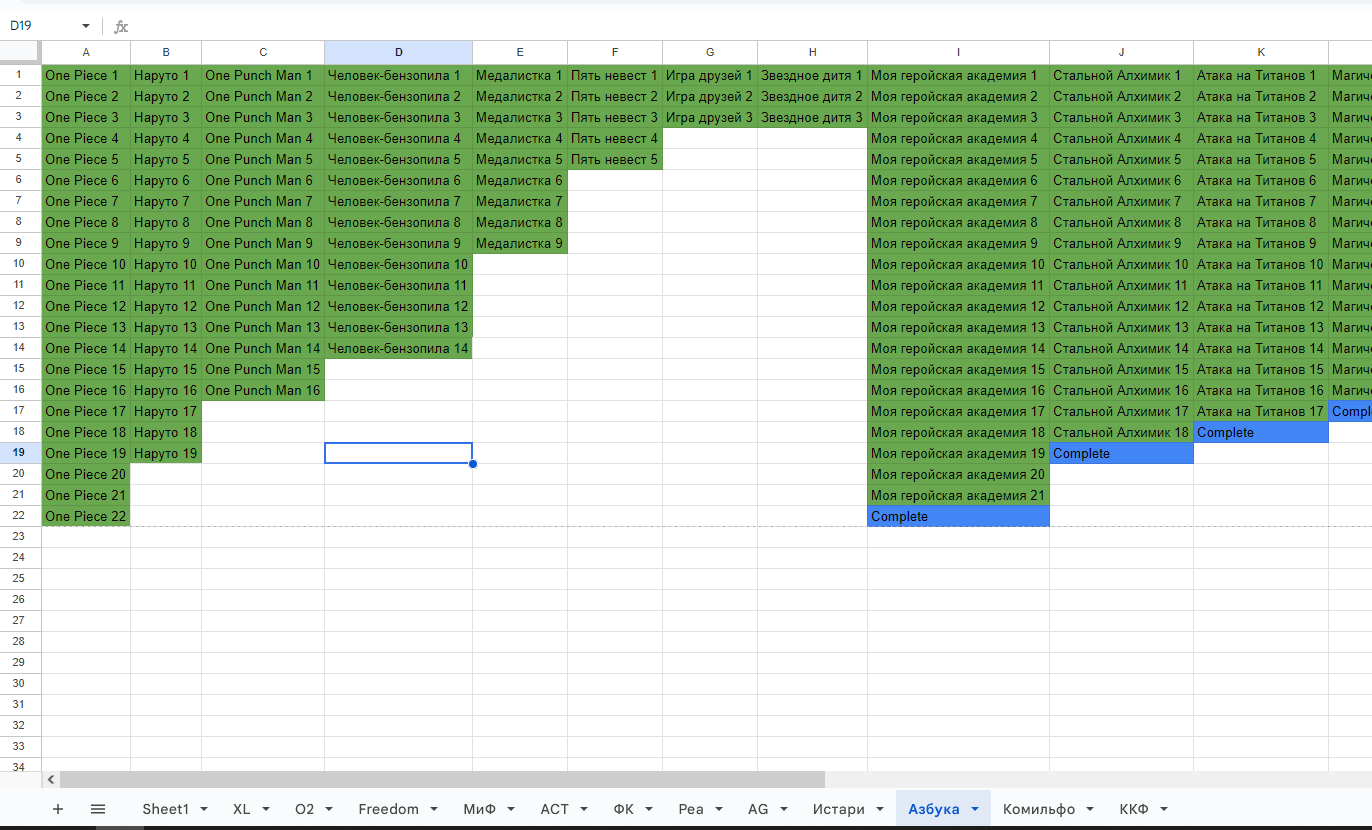
Task: Click the select-all corner box
Action: tap(20, 52)
